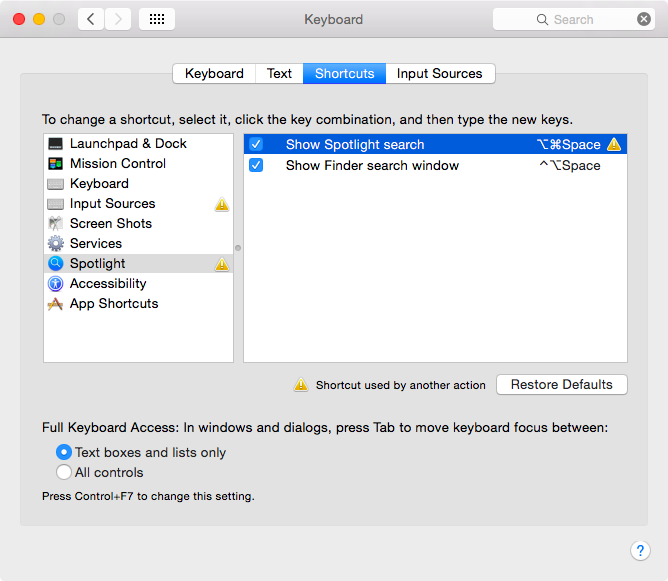Uncheck Show Finder search window checkbox
The height and width of the screenshot is (581, 668).
point(256,165)
